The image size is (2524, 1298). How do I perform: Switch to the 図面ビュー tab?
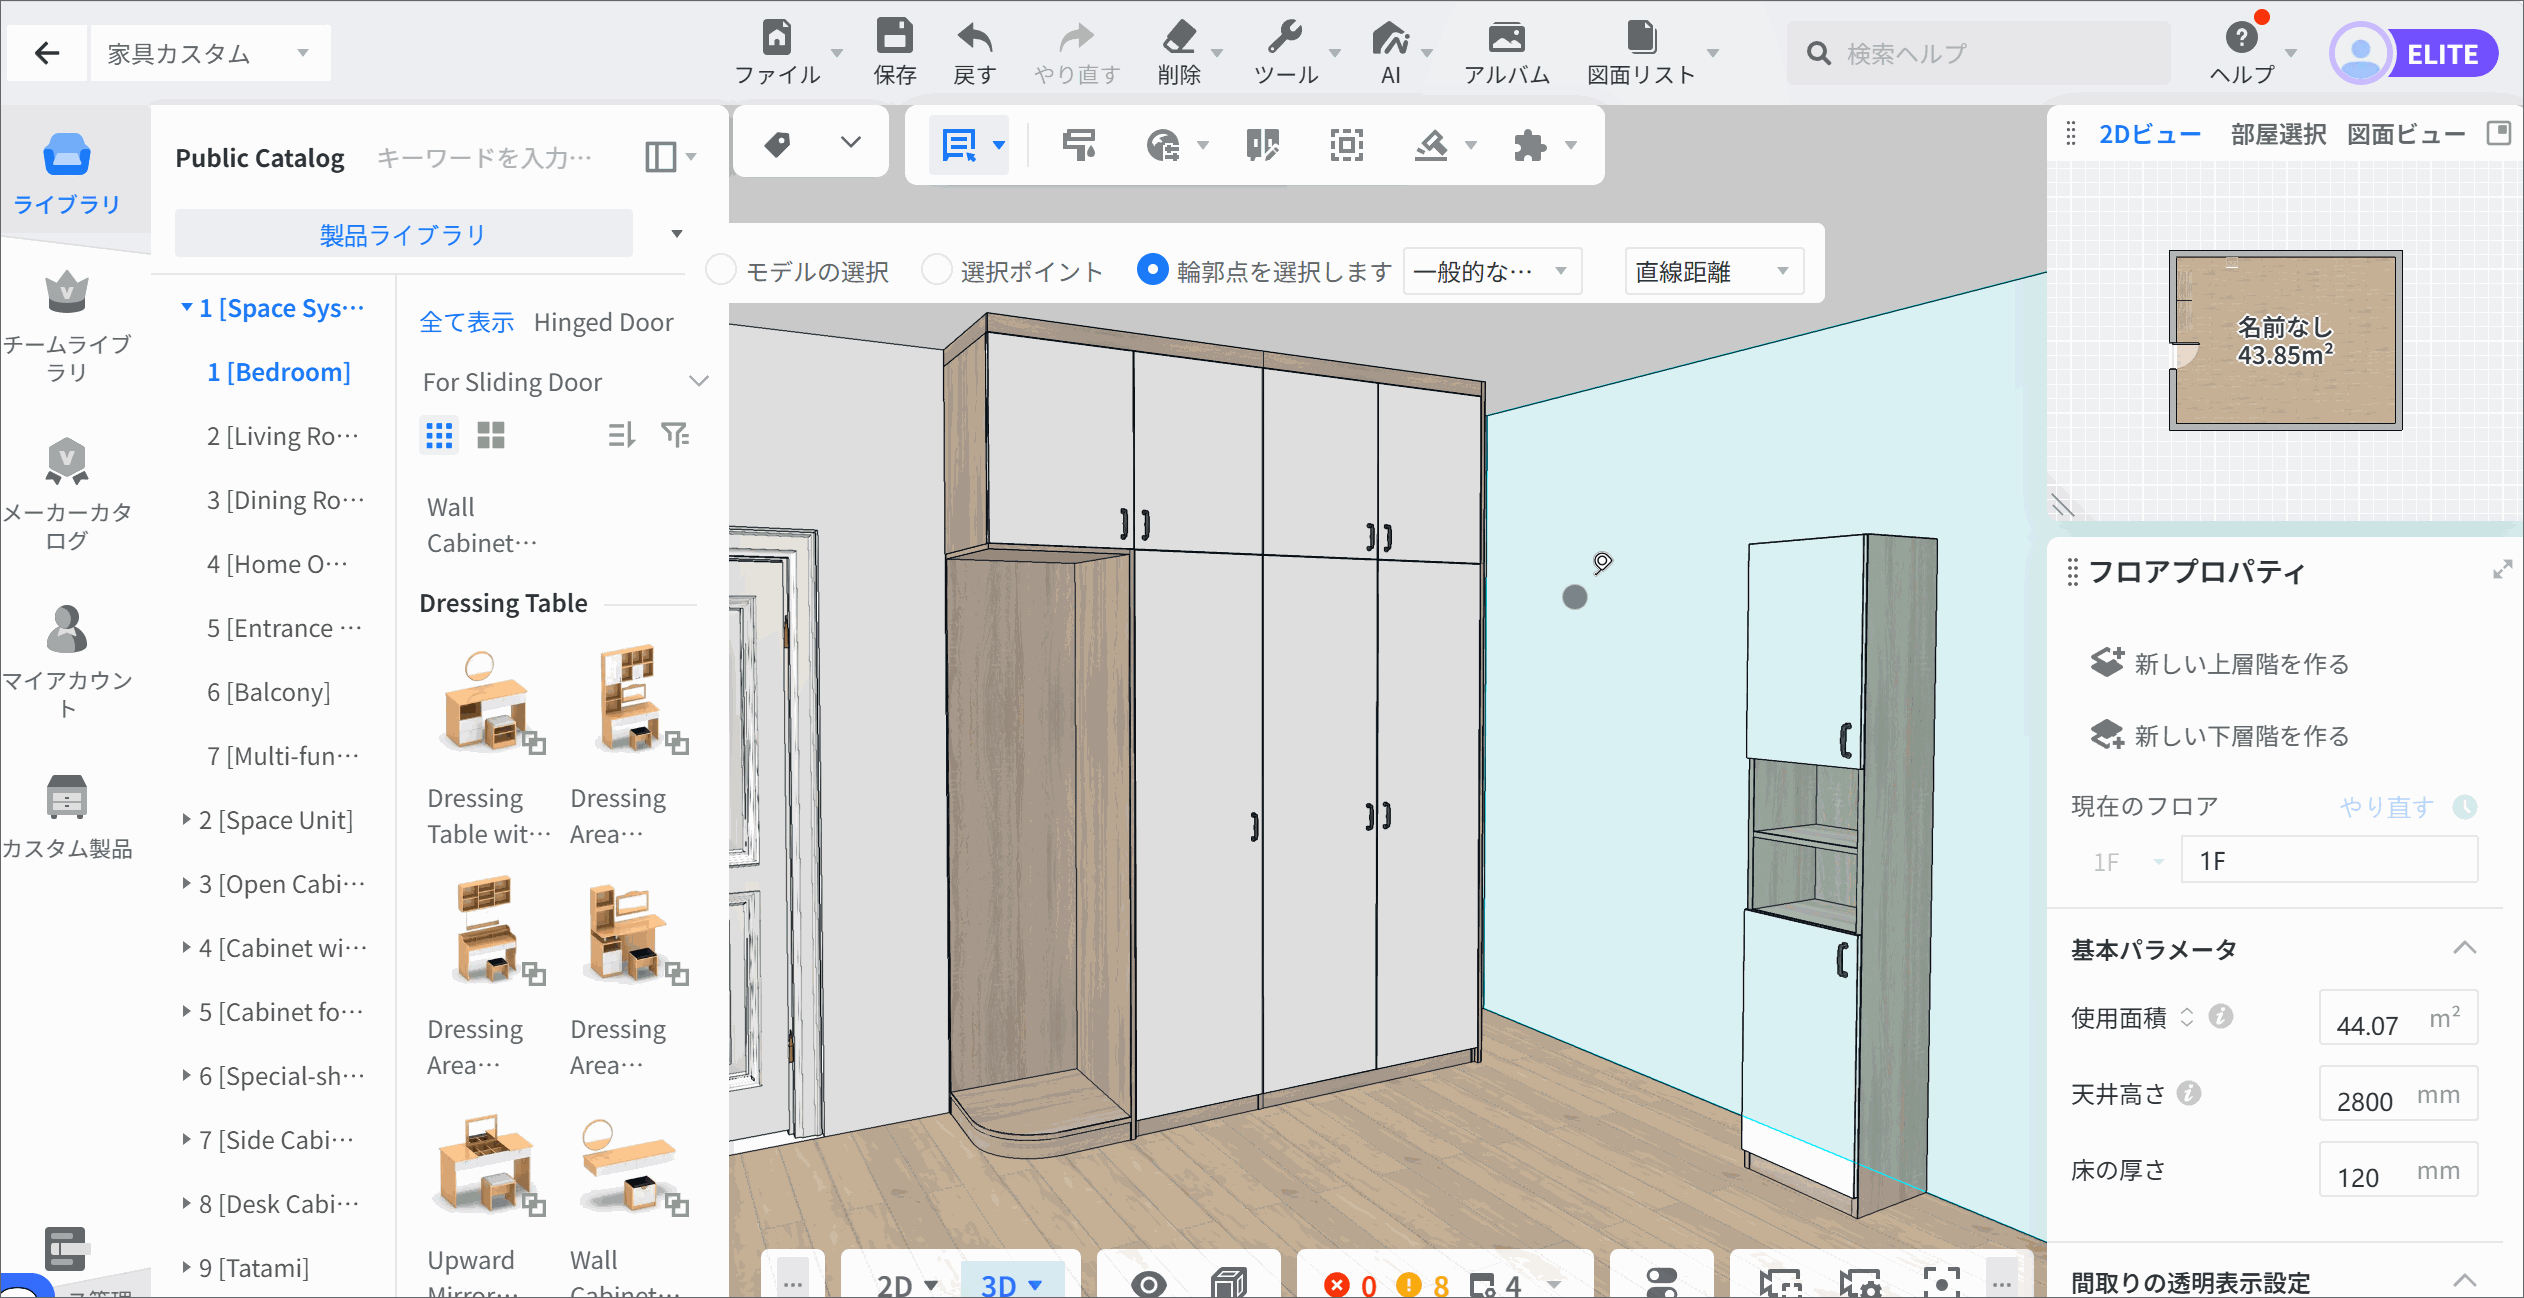pyautogui.click(x=2406, y=134)
